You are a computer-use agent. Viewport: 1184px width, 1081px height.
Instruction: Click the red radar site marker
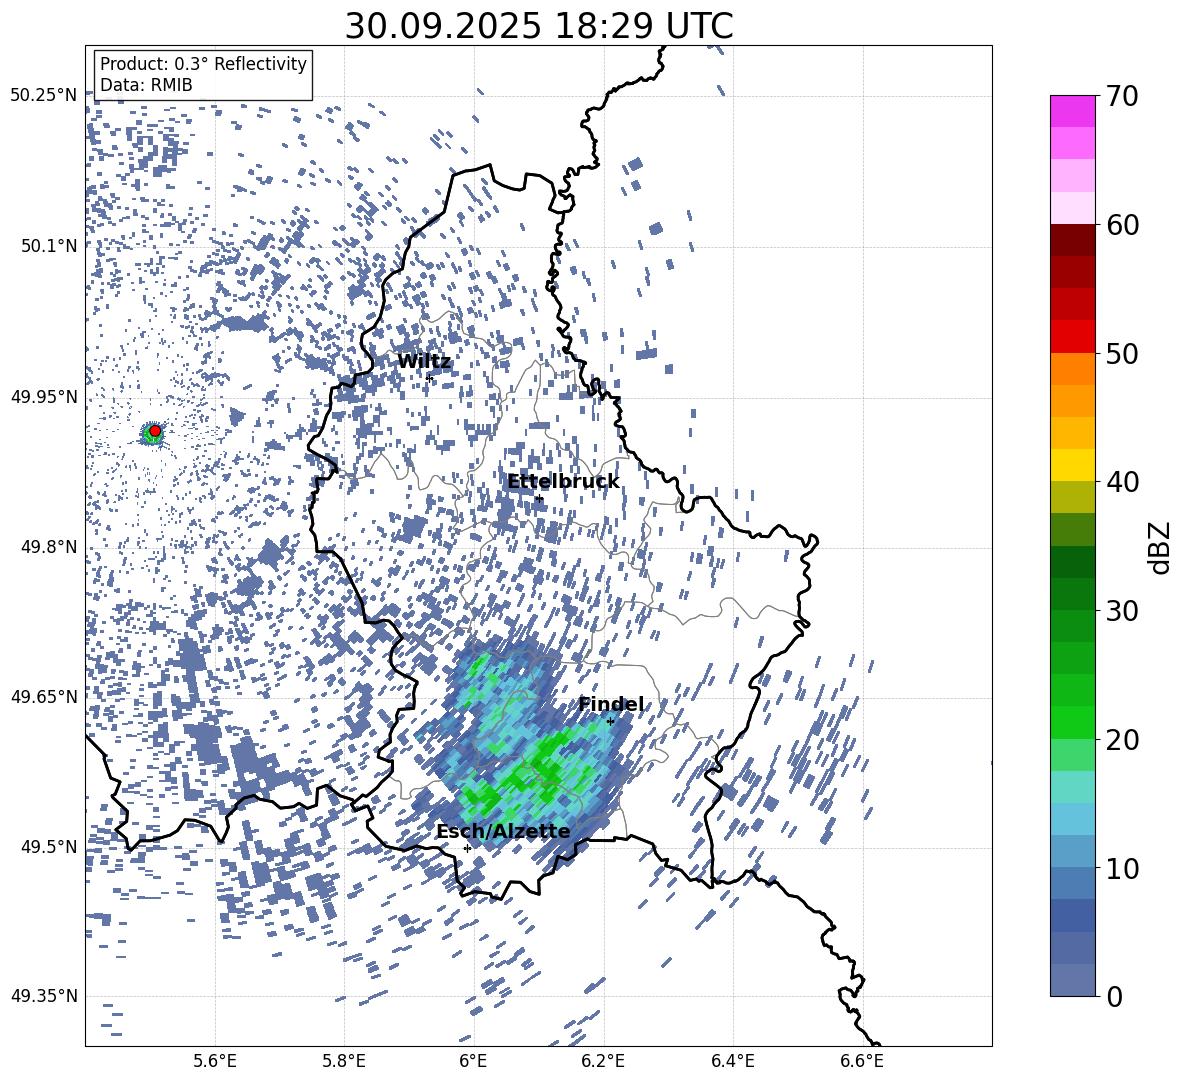[155, 431]
